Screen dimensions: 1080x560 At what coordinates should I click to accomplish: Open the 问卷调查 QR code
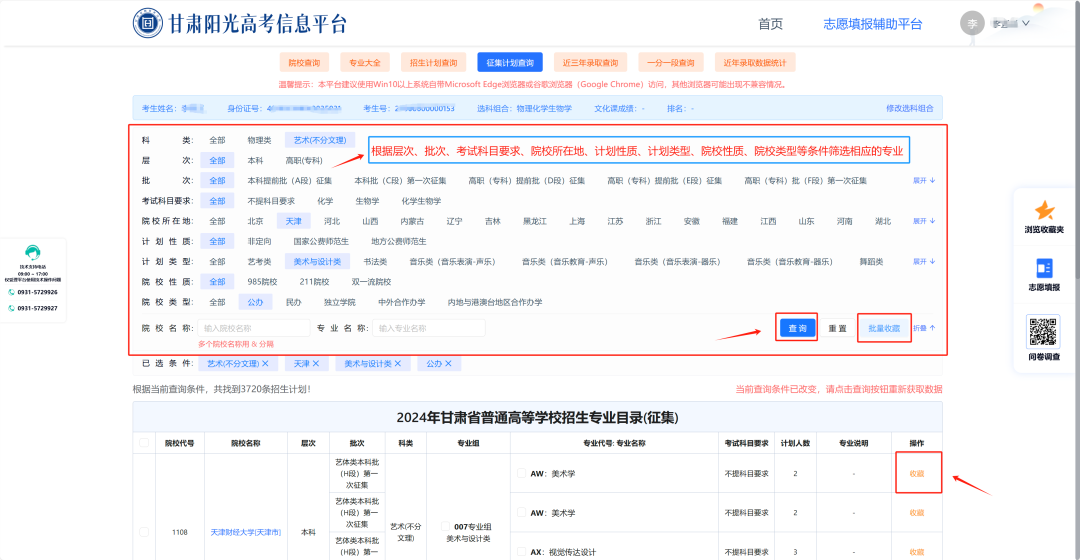click(1043, 332)
